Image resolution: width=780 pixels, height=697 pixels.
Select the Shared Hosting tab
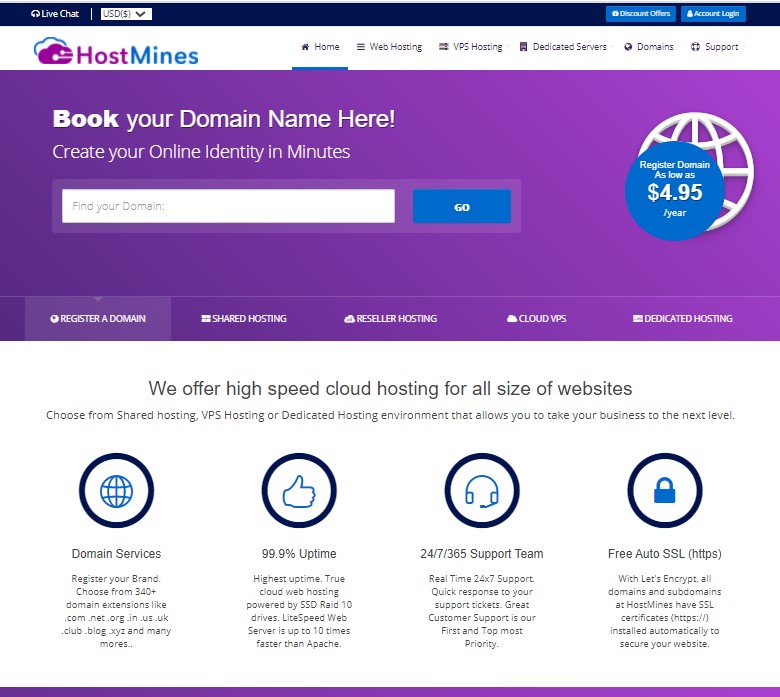tap(244, 319)
